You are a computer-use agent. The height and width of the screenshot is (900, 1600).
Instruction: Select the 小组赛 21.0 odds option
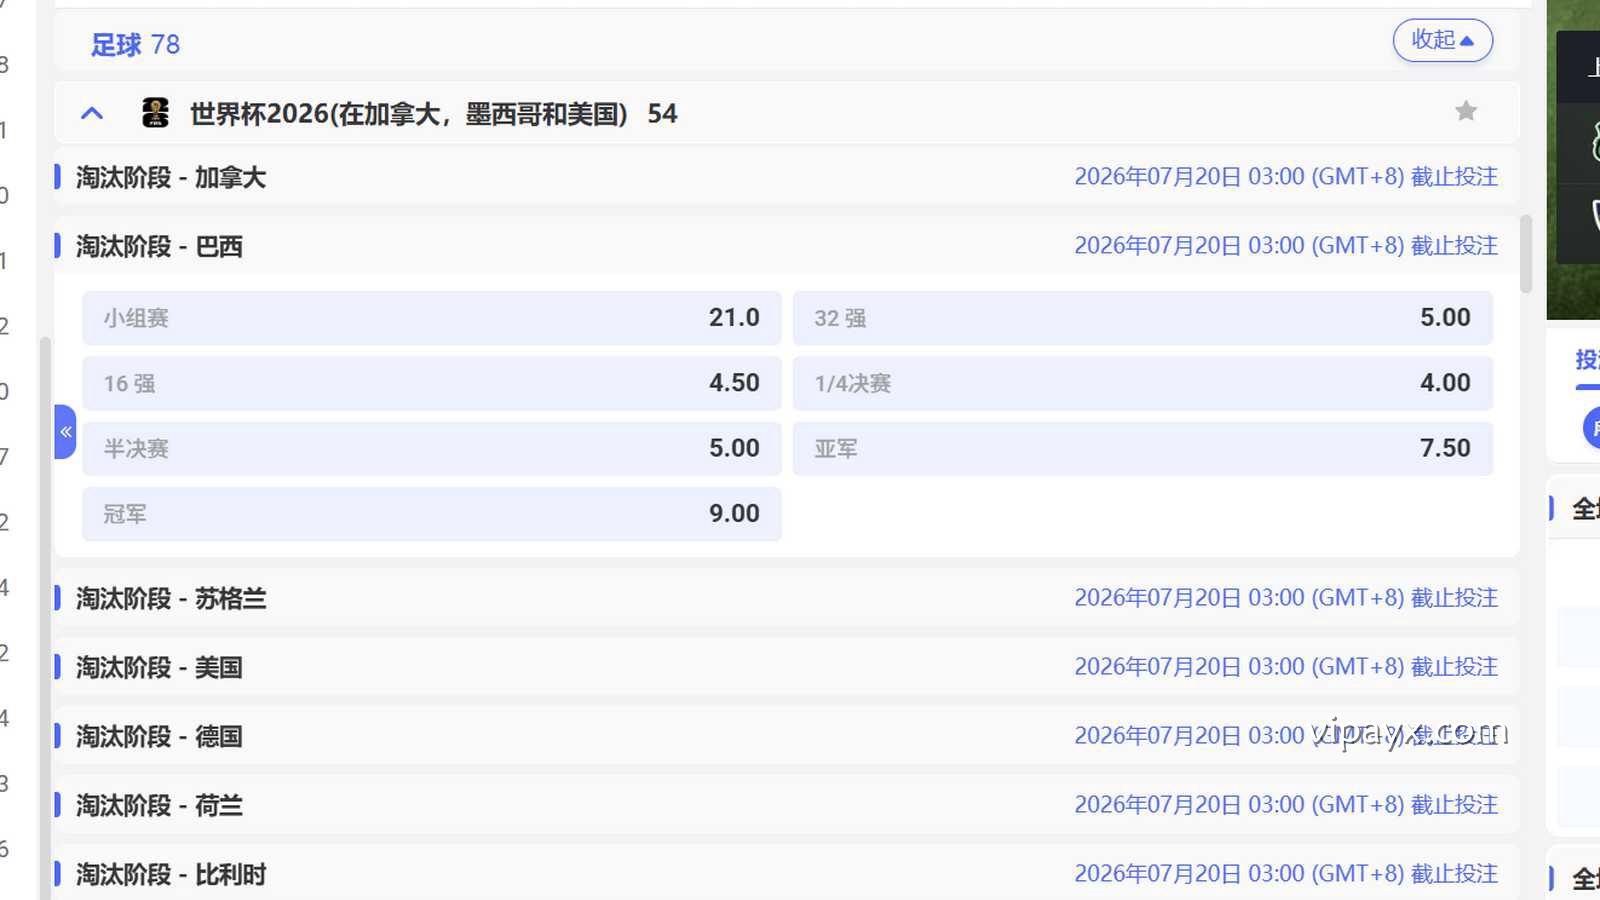pyautogui.click(x=431, y=318)
